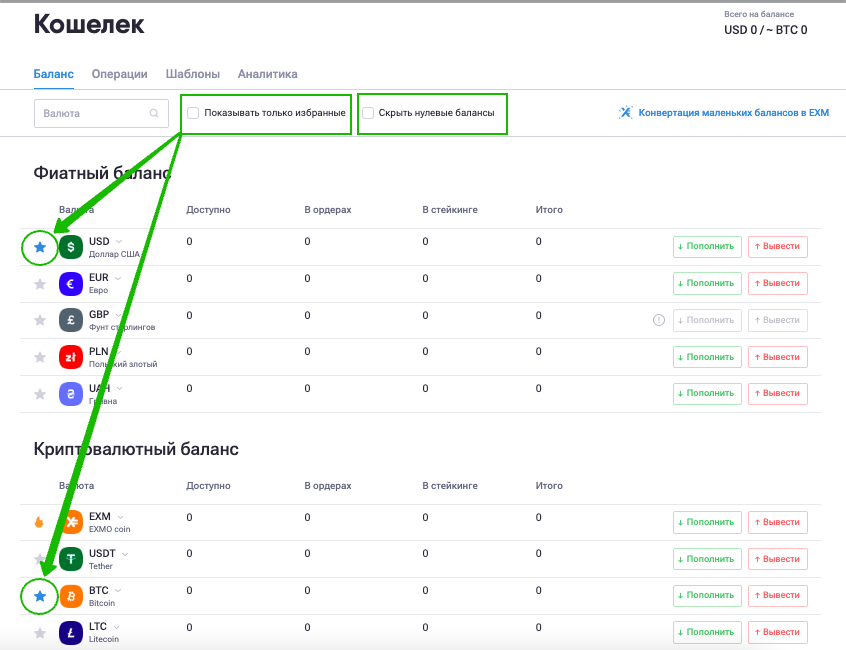Expand the LTC currency chevron

(x=116, y=627)
